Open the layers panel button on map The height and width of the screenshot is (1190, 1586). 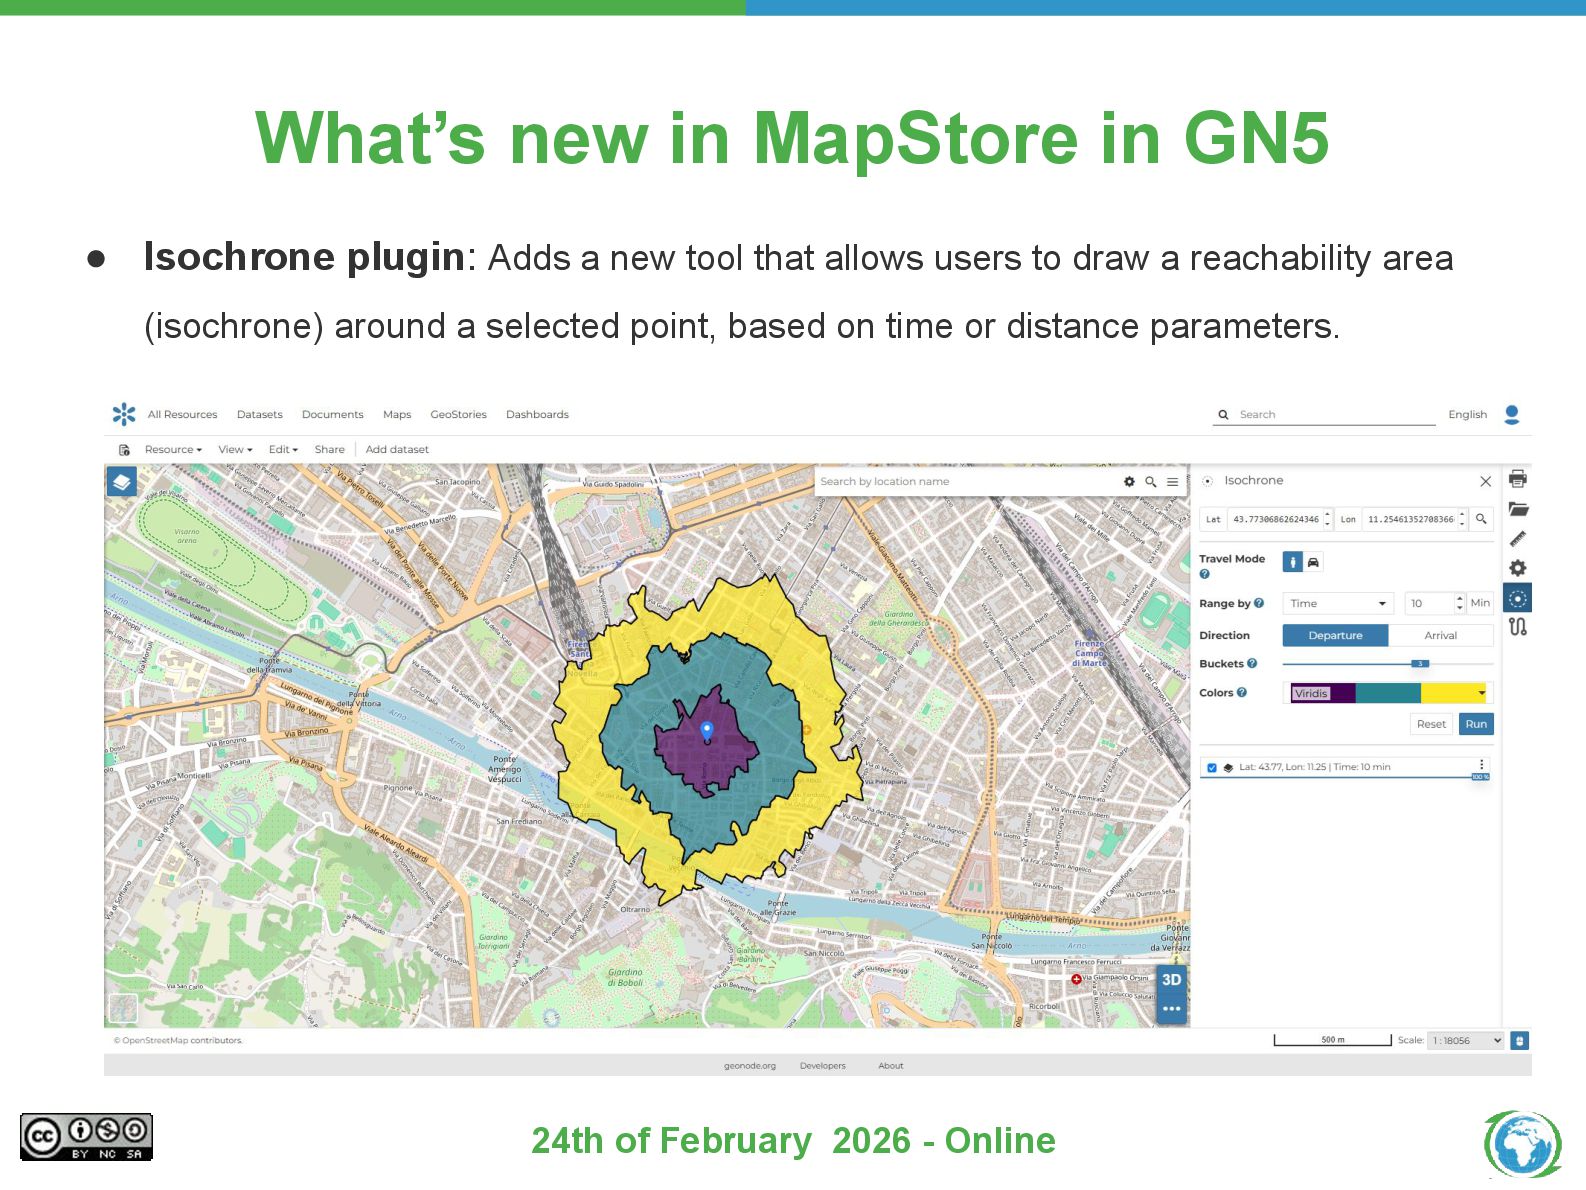(x=122, y=483)
